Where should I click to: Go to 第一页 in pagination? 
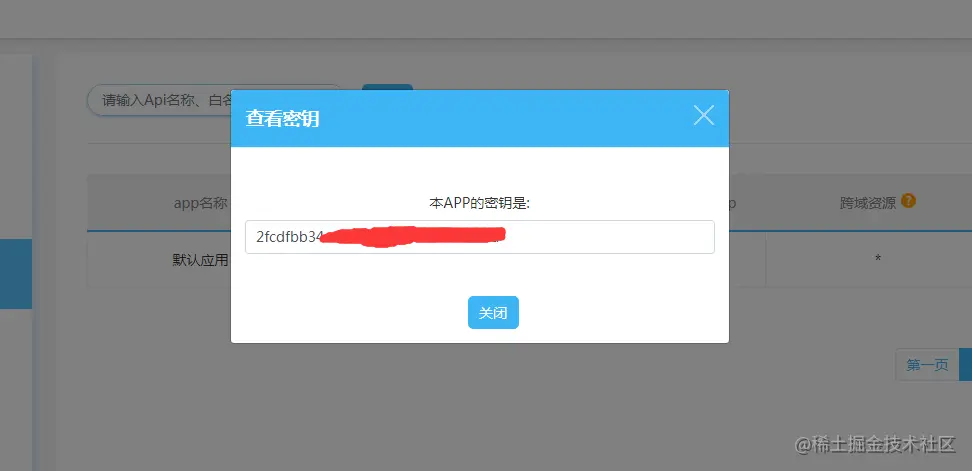(x=927, y=364)
